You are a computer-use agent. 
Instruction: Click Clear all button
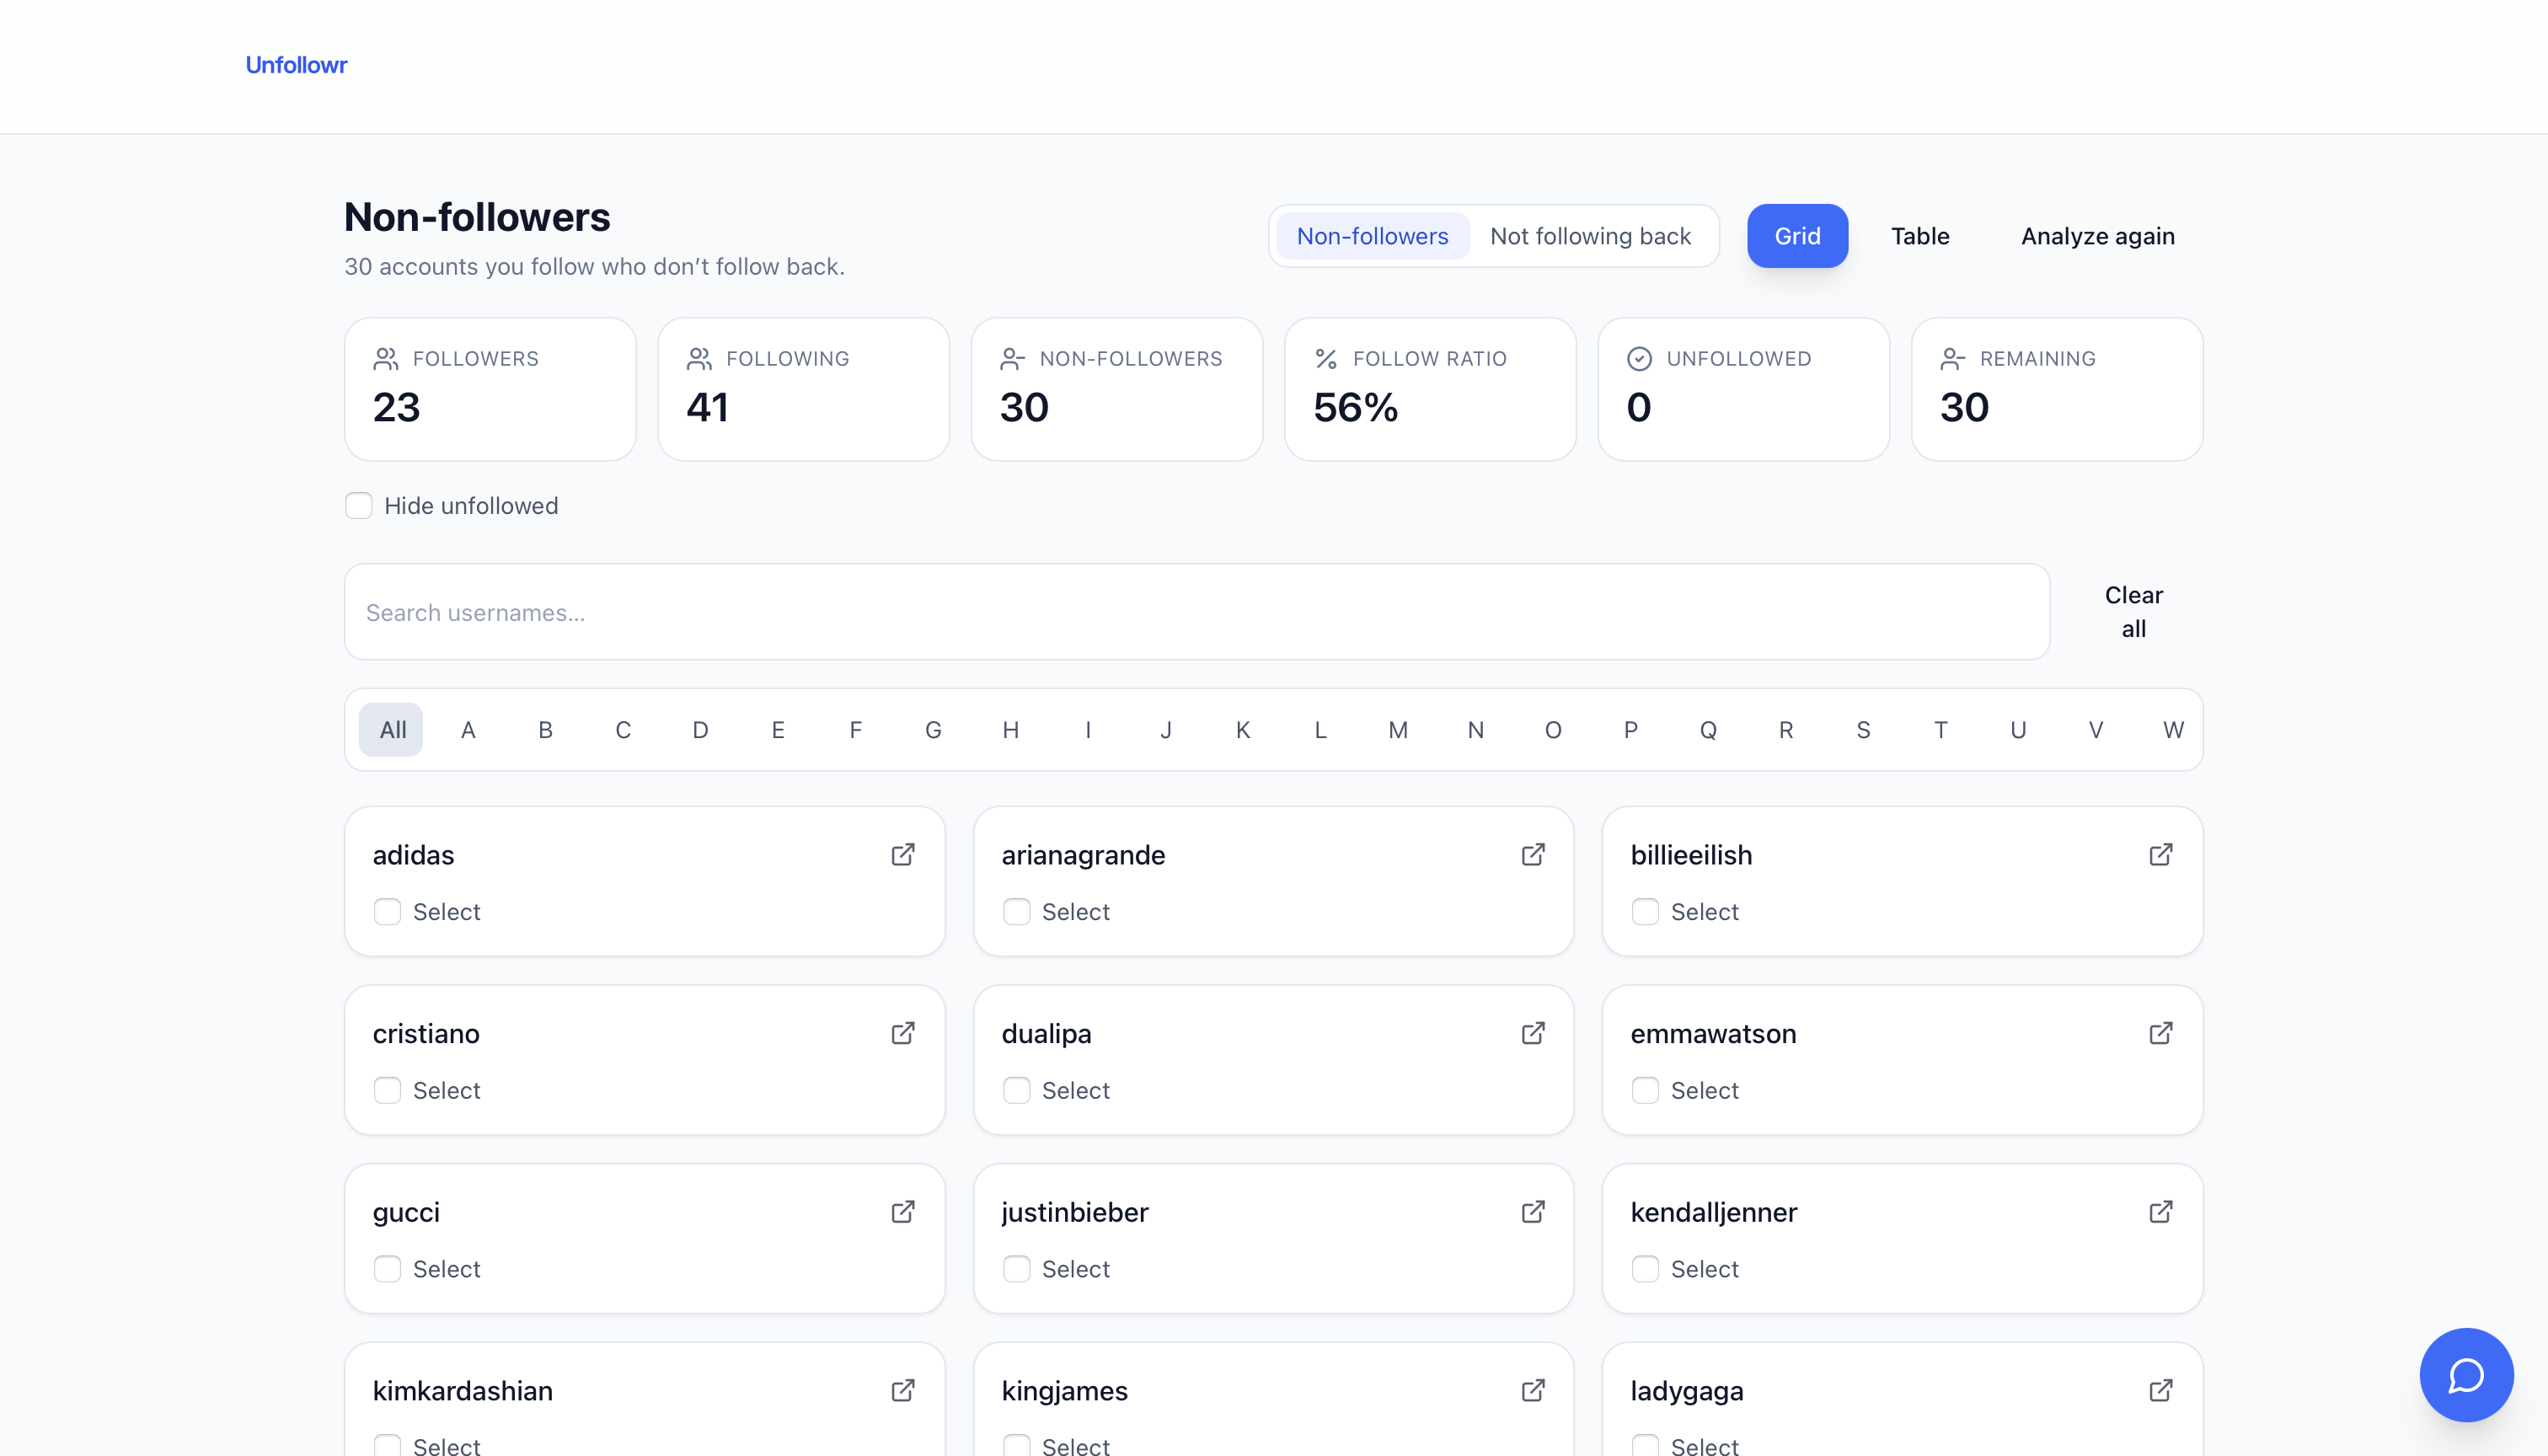[x=2134, y=612]
